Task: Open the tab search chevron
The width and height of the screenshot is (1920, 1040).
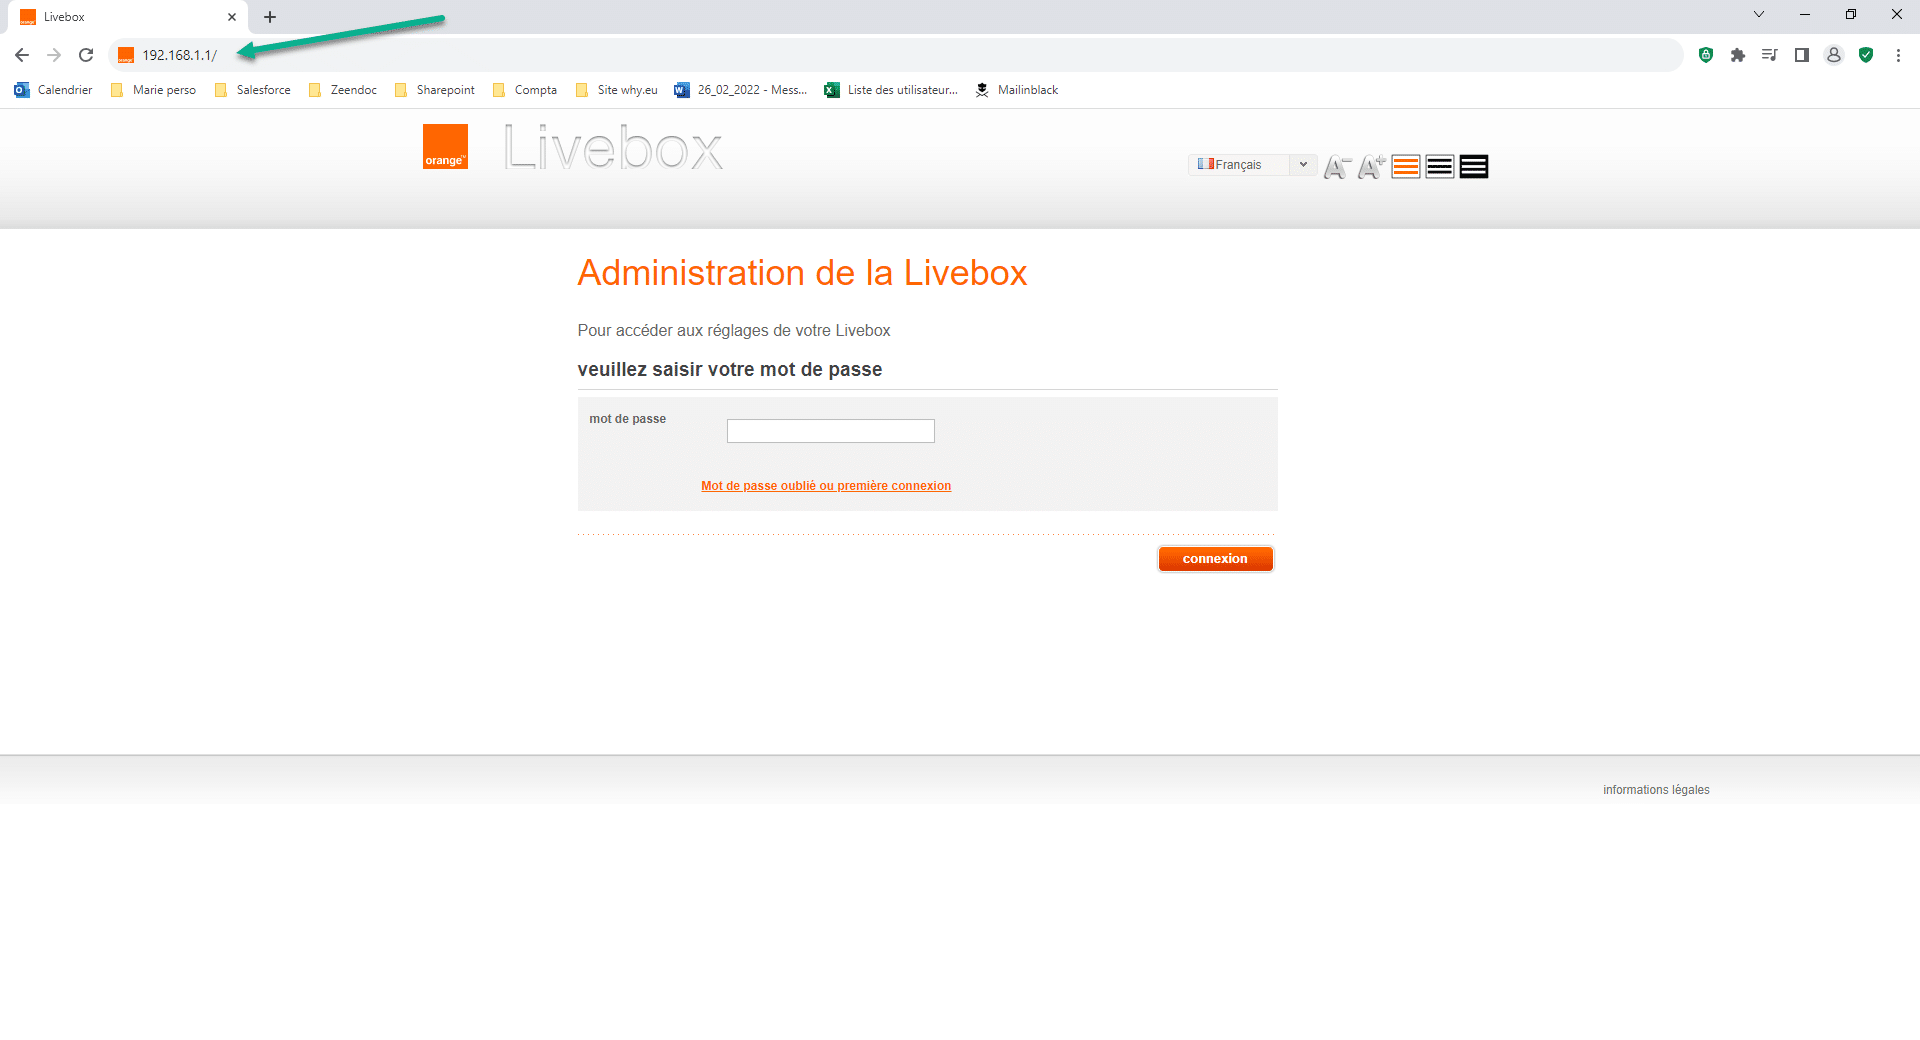Action: point(1759,15)
